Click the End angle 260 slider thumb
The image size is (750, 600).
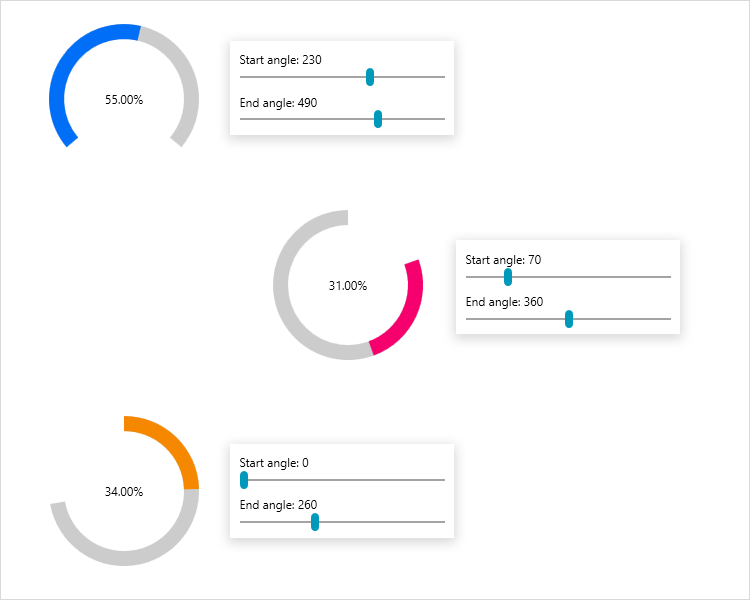pos(315,522)
